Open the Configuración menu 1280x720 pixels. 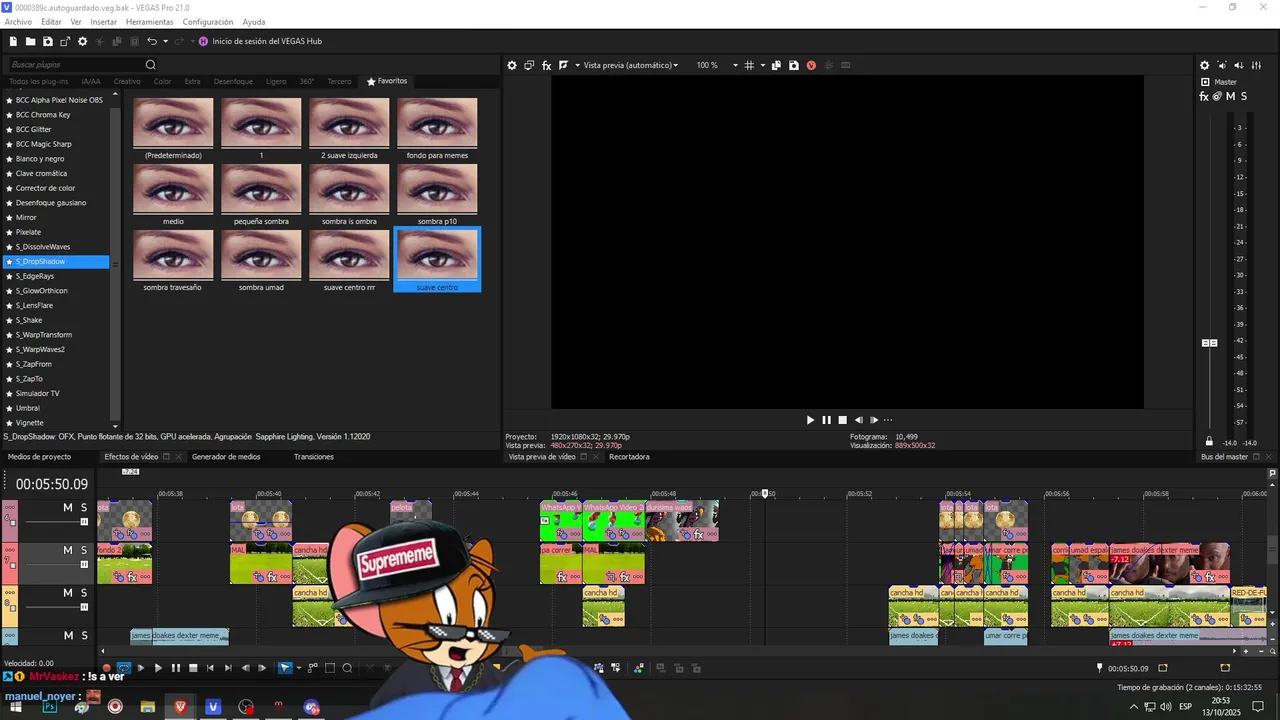pos(208,21)
